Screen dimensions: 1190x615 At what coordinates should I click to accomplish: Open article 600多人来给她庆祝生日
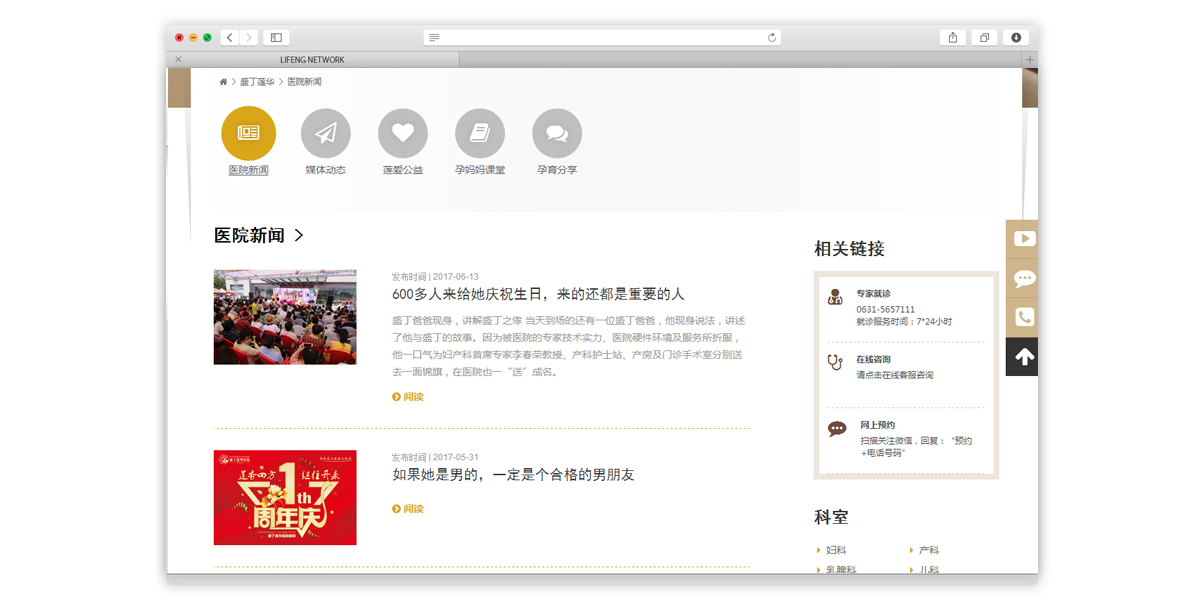(x=537, y=295)
